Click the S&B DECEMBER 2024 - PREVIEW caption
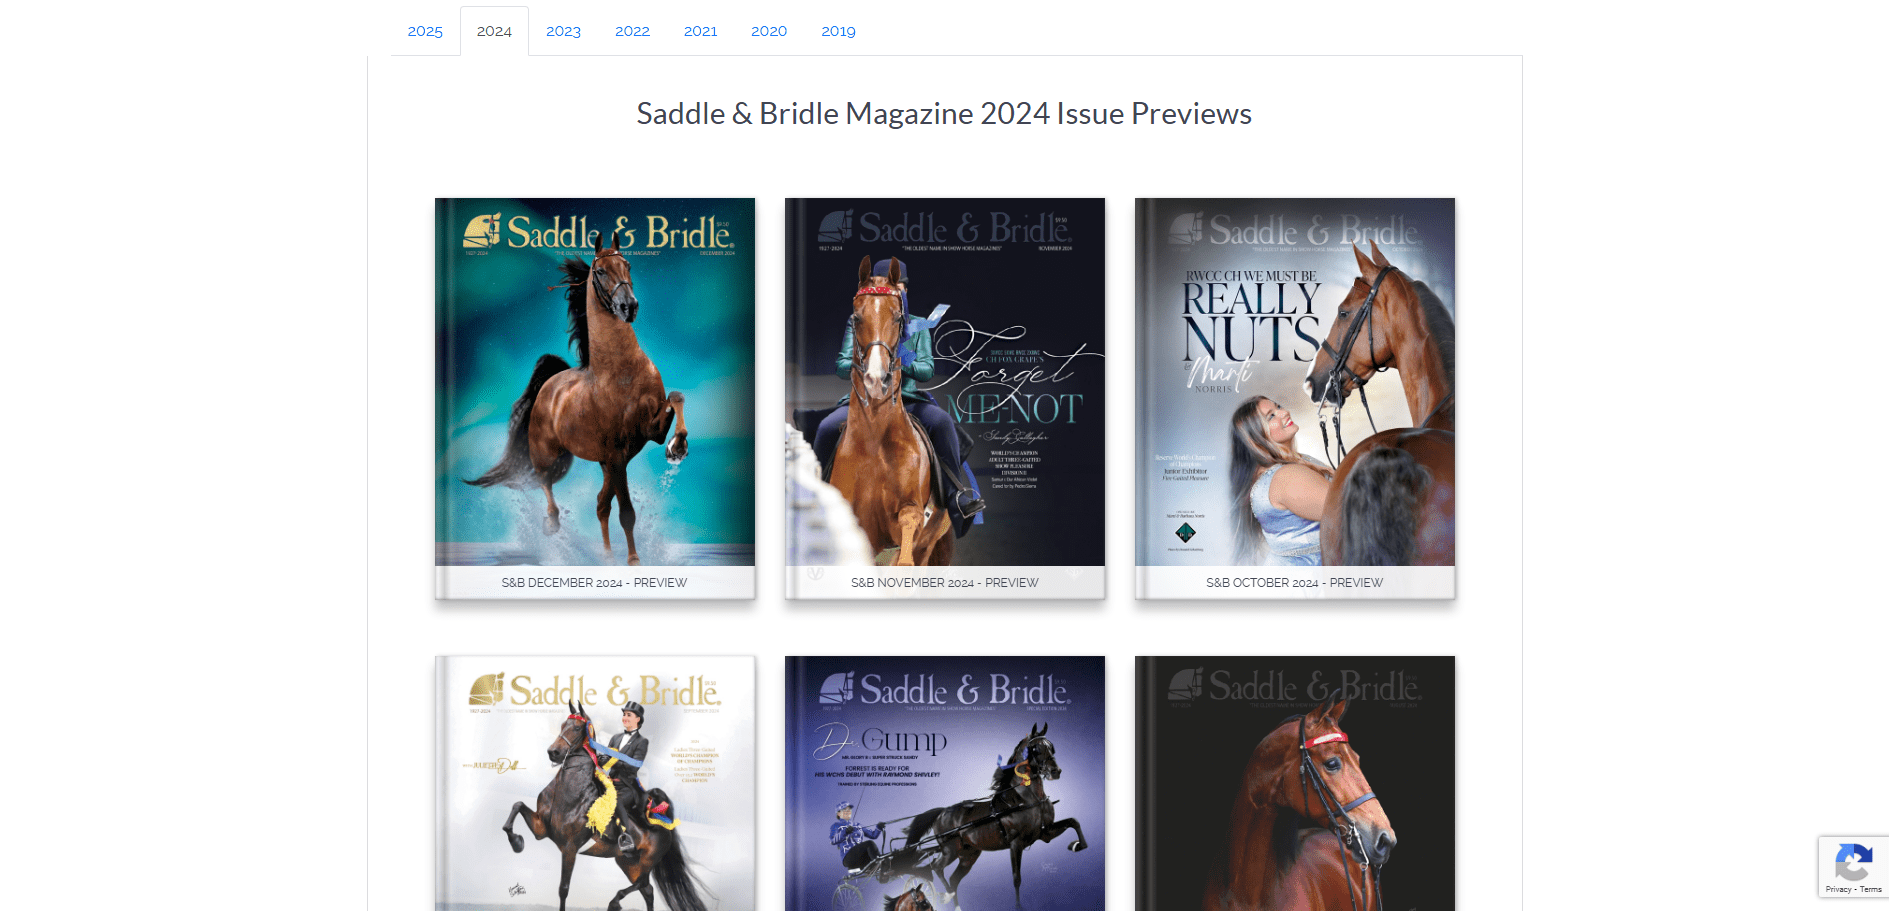Viewport: 1889px width, 911px height. [594, 583]
